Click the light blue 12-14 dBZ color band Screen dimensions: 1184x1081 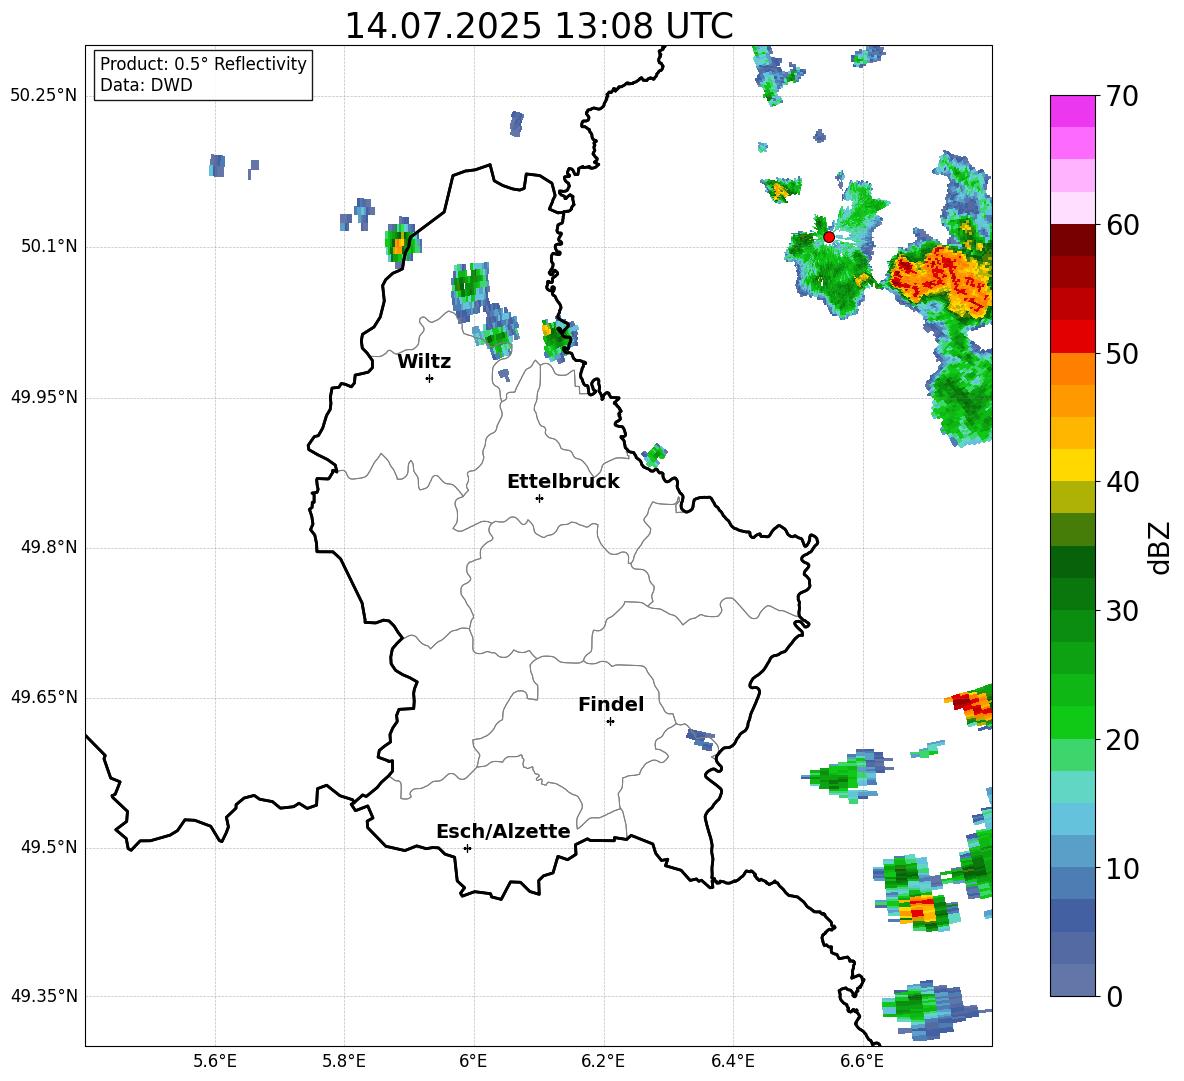pyautogui.click(x=1072, y=820)
